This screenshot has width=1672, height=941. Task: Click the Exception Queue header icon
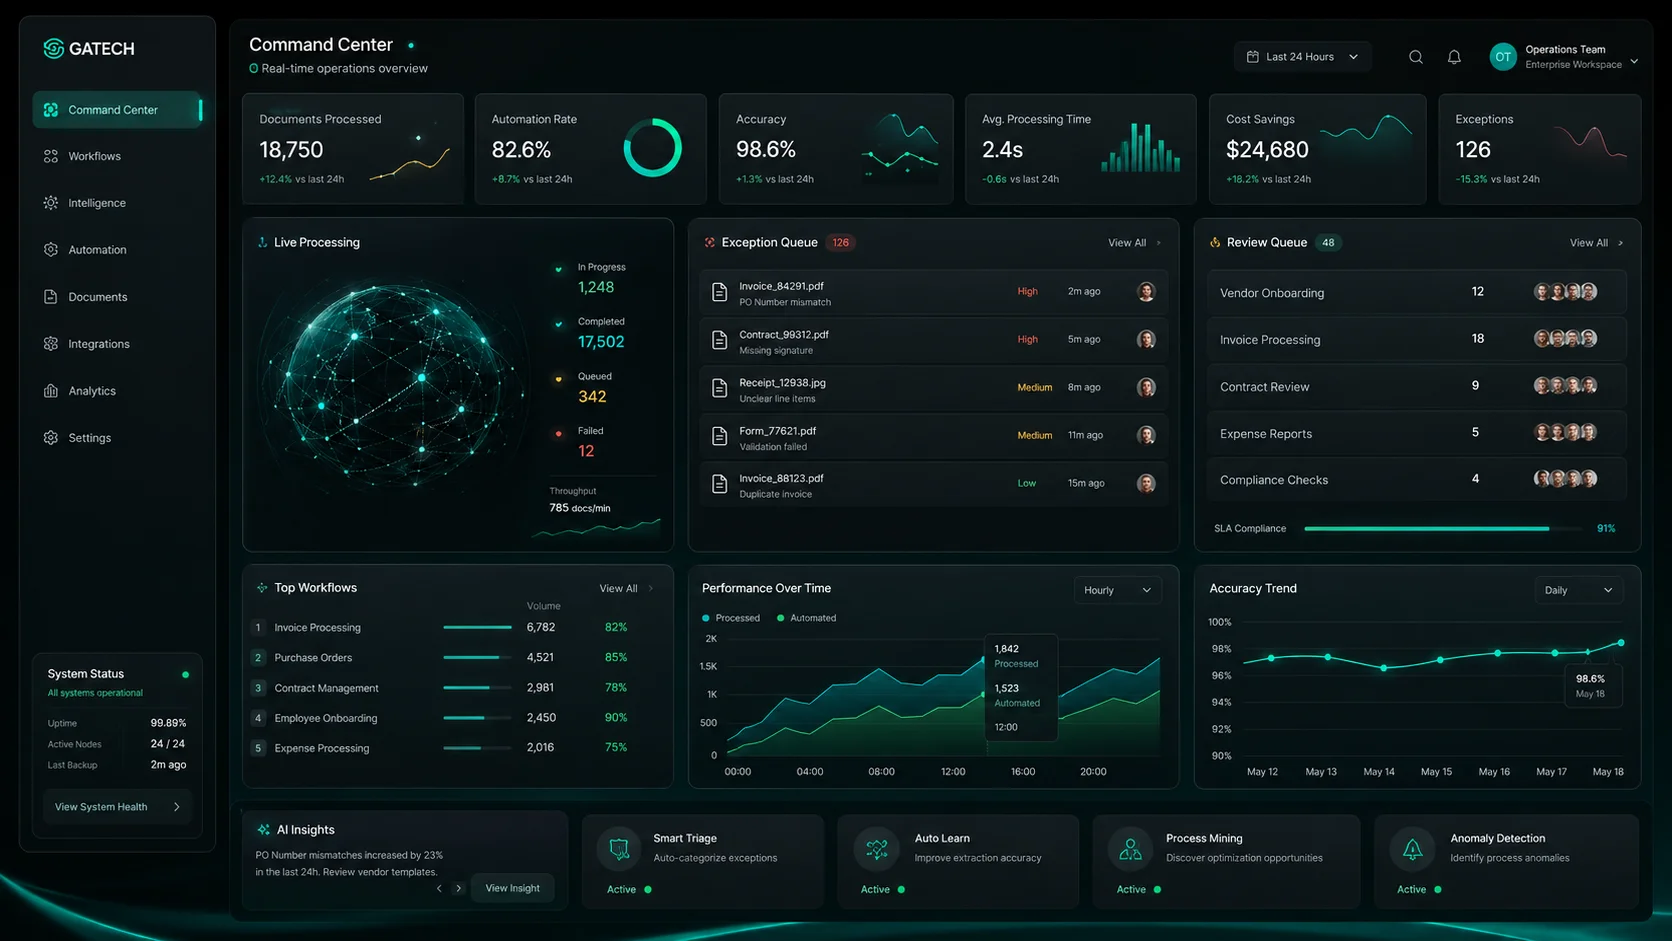tap(710, 243)
